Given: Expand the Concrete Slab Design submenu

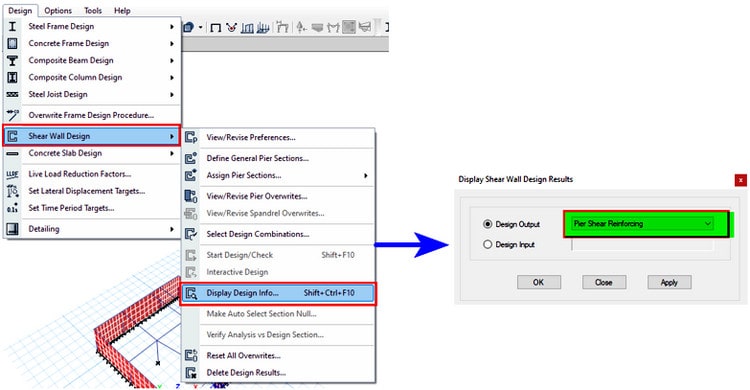Looking at the screenshot, I should pyautogui.click(x=172, y=154).
